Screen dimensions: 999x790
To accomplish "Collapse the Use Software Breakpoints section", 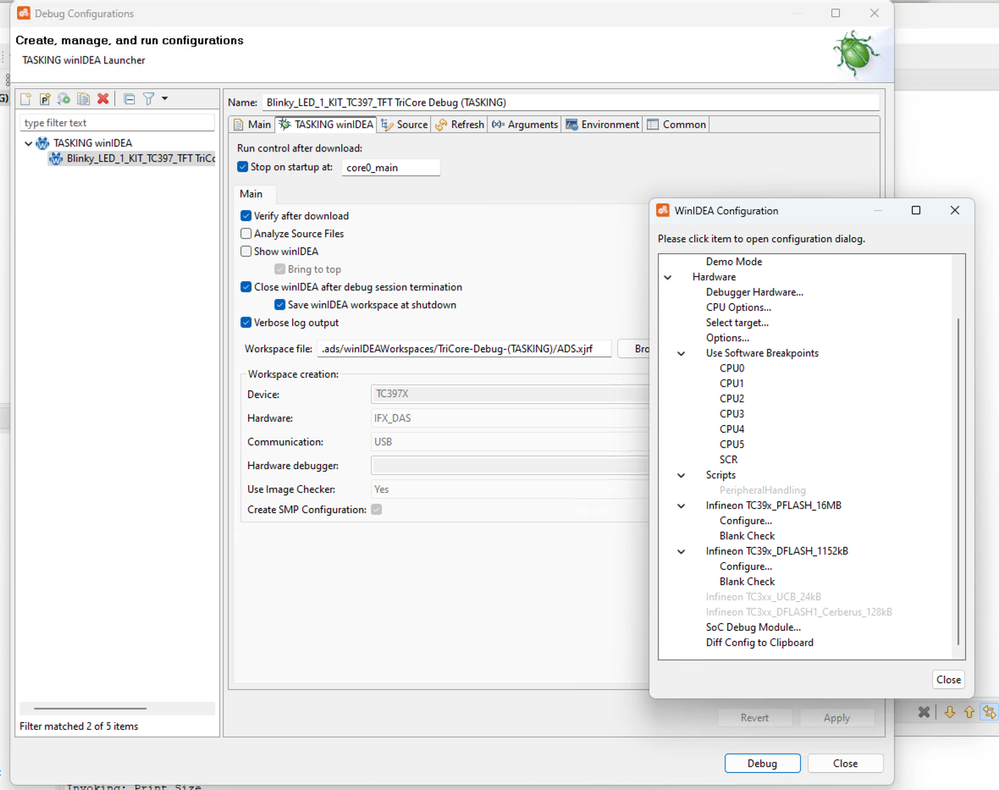I will click(x=680, y=353).
